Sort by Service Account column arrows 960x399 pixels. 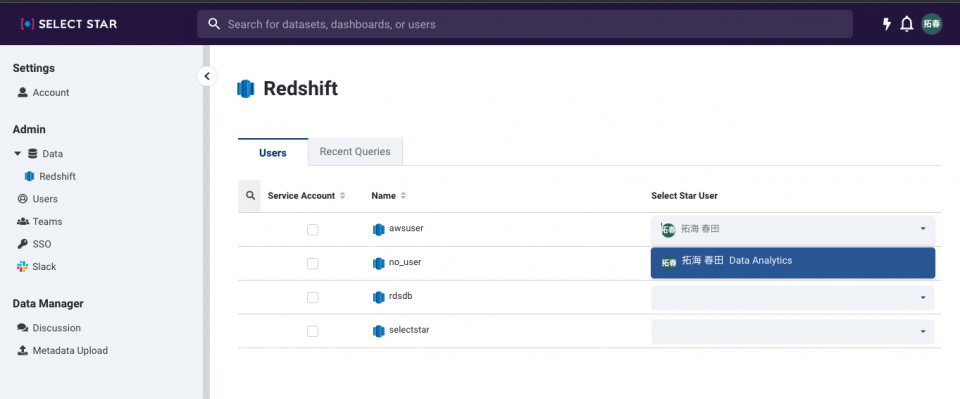pos(342,196)
